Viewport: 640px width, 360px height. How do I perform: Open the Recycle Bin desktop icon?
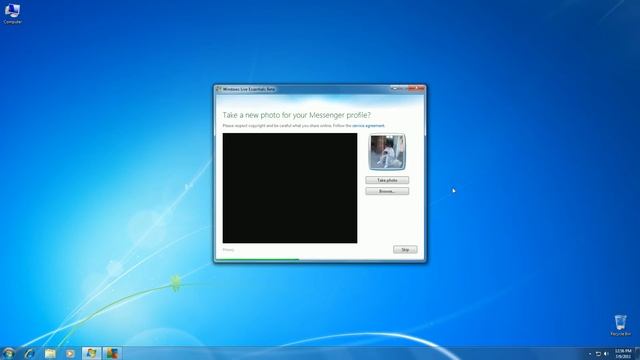(620, 325)
